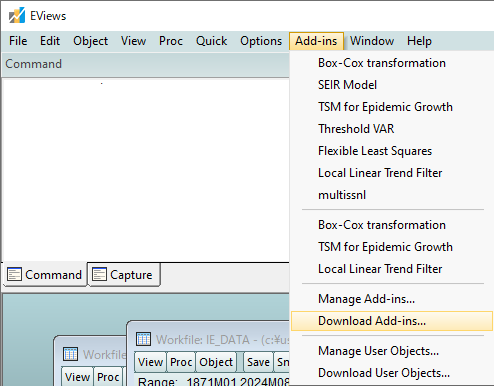The width and height of the screenshot is (494, 386).
Task: Close the open Add-ins menu header
Action: [x=316, y=41]
